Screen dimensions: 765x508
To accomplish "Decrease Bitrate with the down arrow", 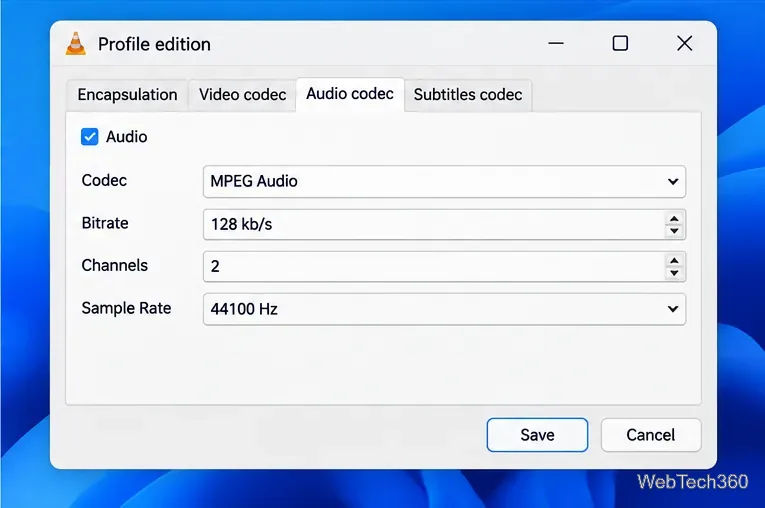I will click(674, 231).
